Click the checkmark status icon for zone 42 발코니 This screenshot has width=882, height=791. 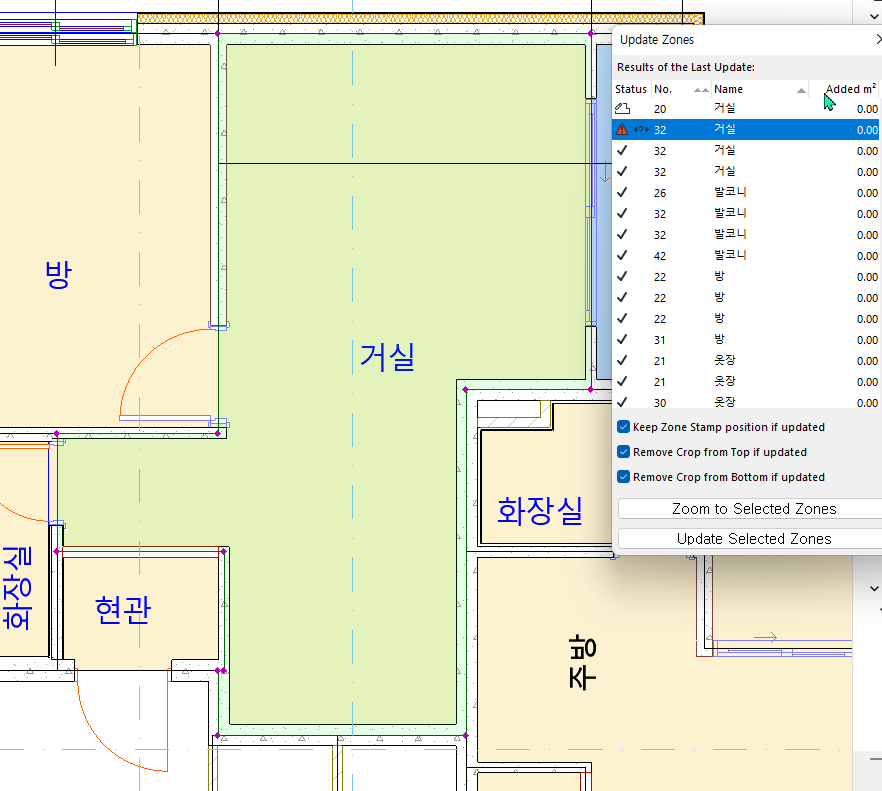pos(623,255)
